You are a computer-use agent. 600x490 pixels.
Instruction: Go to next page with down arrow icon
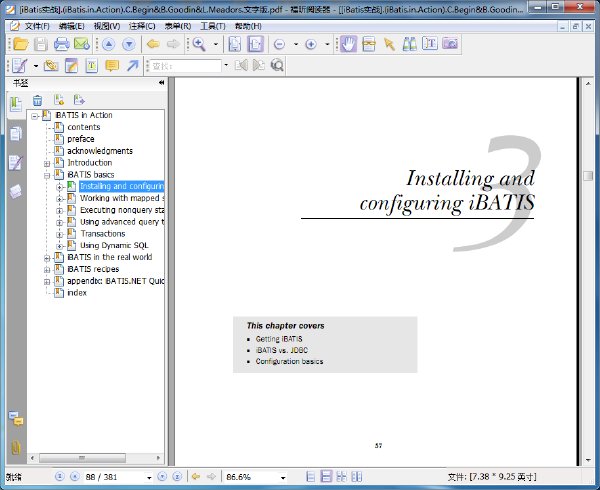[129, 44]
